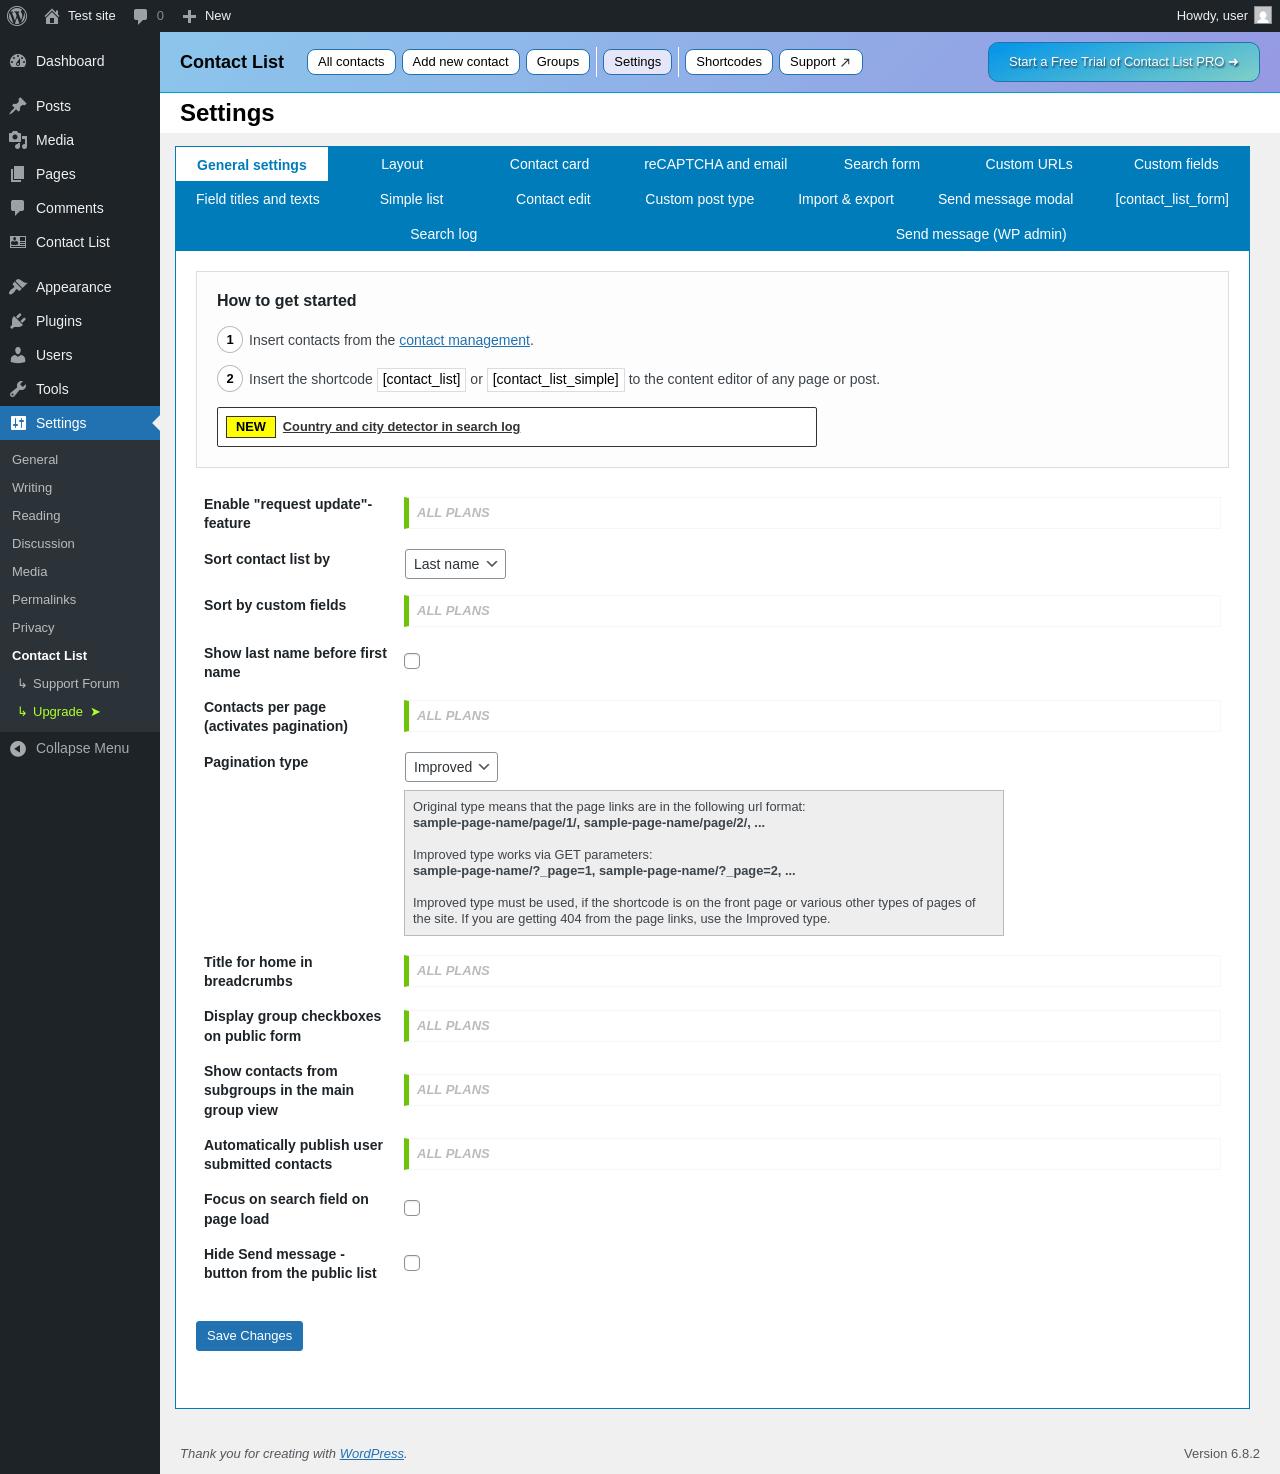Screen dimensions: 1280x1474
Task: Click the Comments icon in sidebar
Action: tap(18, 208)
